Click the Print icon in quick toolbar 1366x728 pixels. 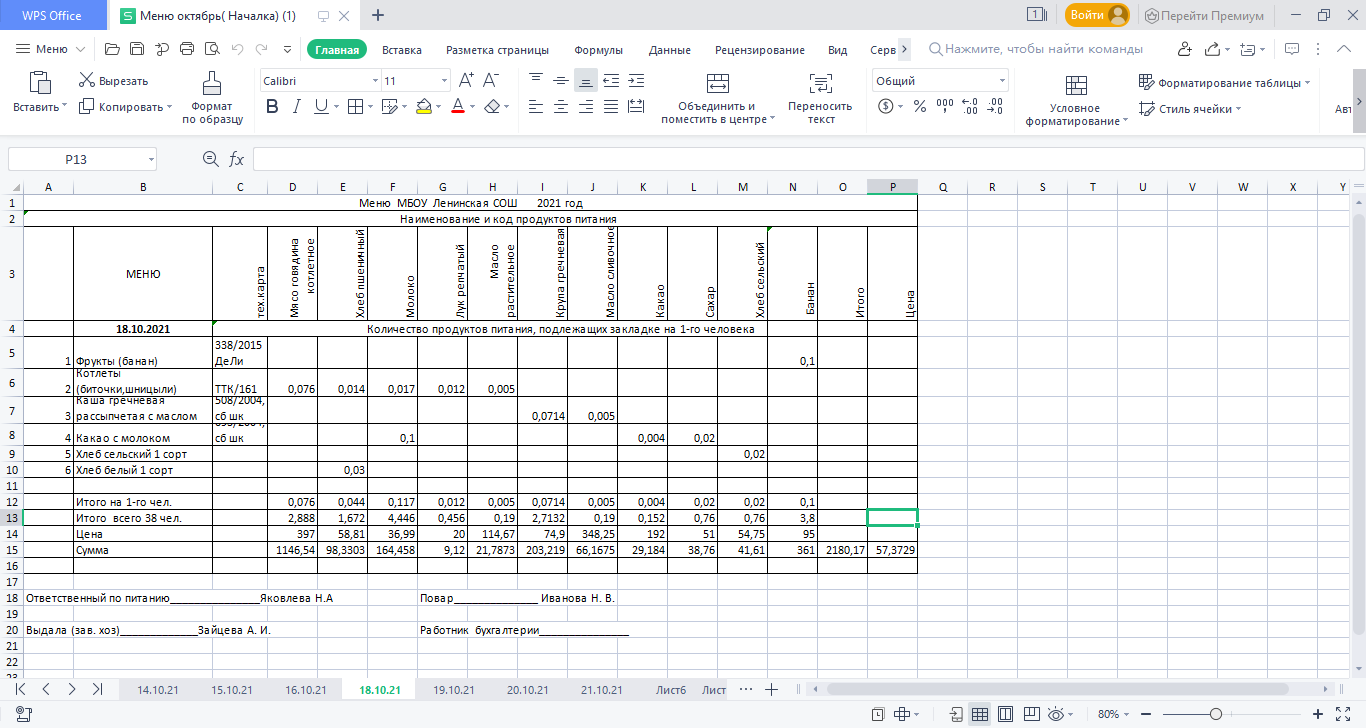point(186,49)
